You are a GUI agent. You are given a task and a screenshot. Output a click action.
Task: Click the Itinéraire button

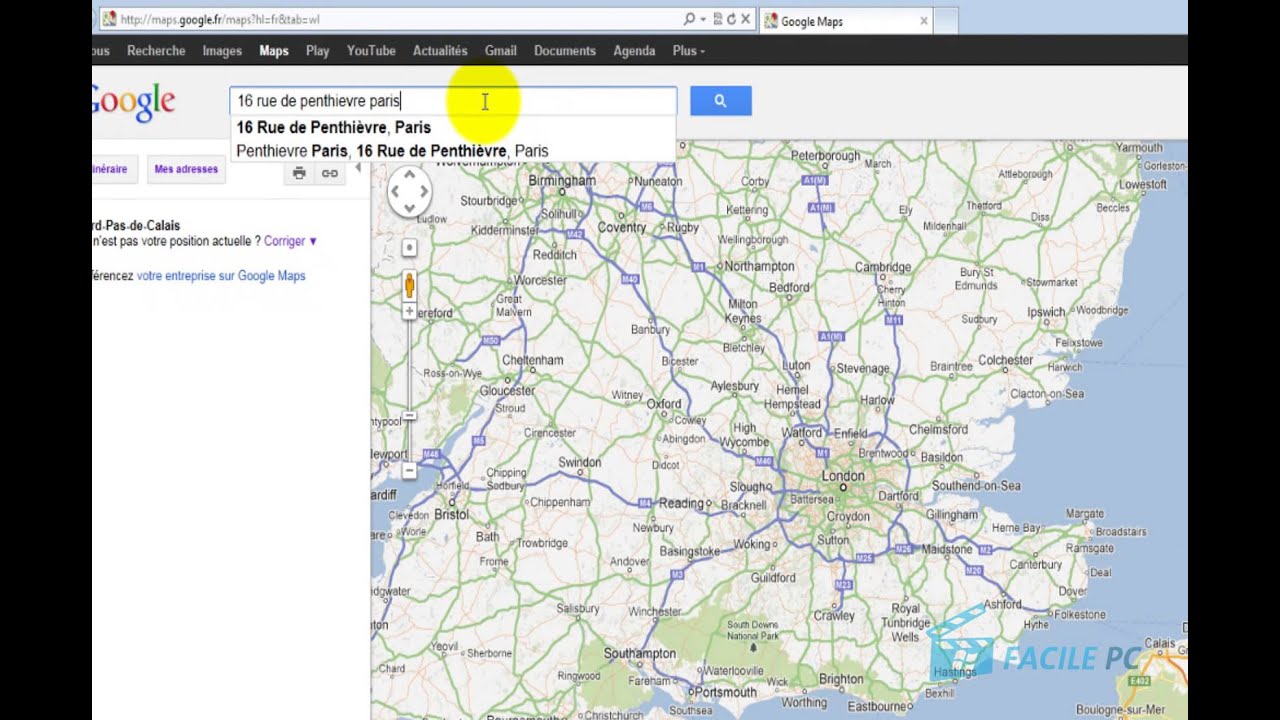point(112,169)
